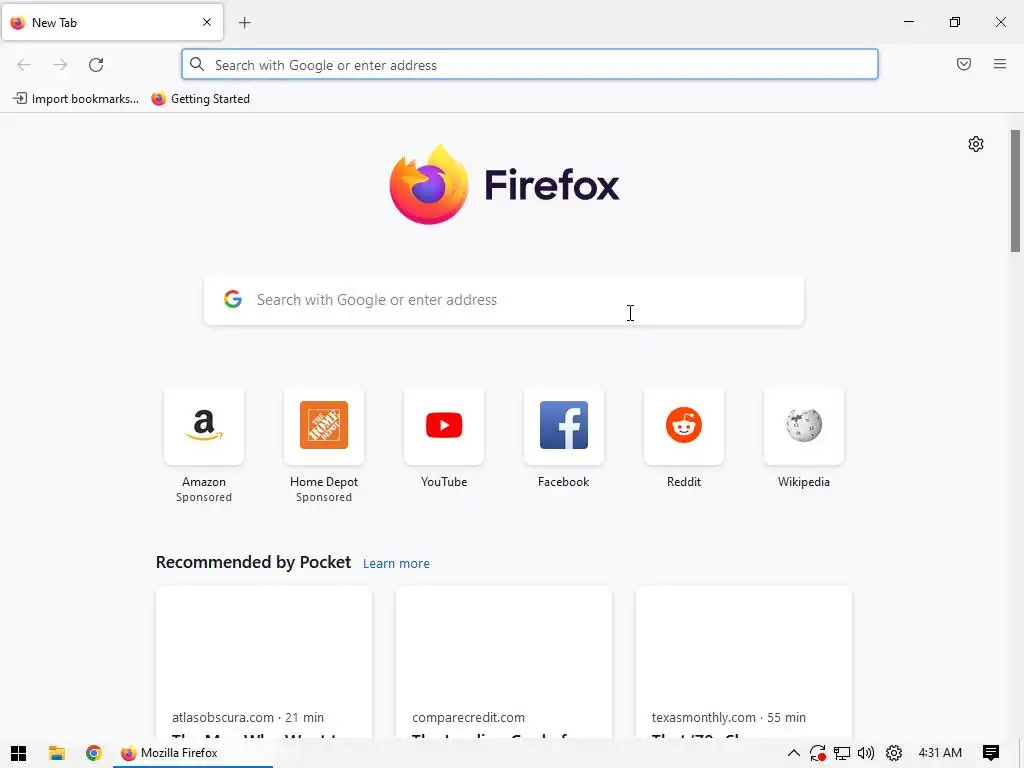Screen dimensions: 1024x768
Task: Click the sync update tray icon
Action: [x=818, y=753]
